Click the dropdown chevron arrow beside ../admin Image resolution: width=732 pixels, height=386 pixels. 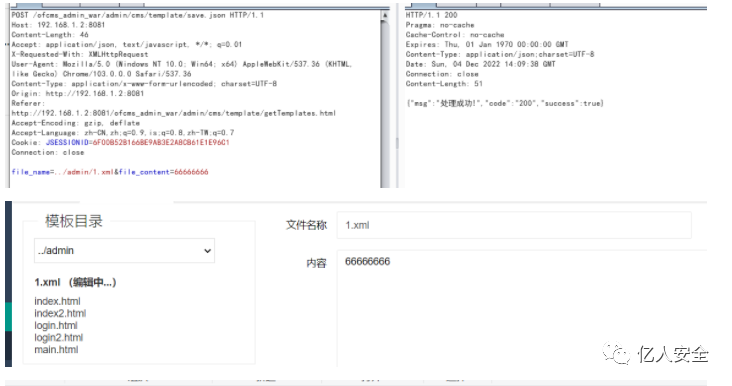[x=207, y=251]
